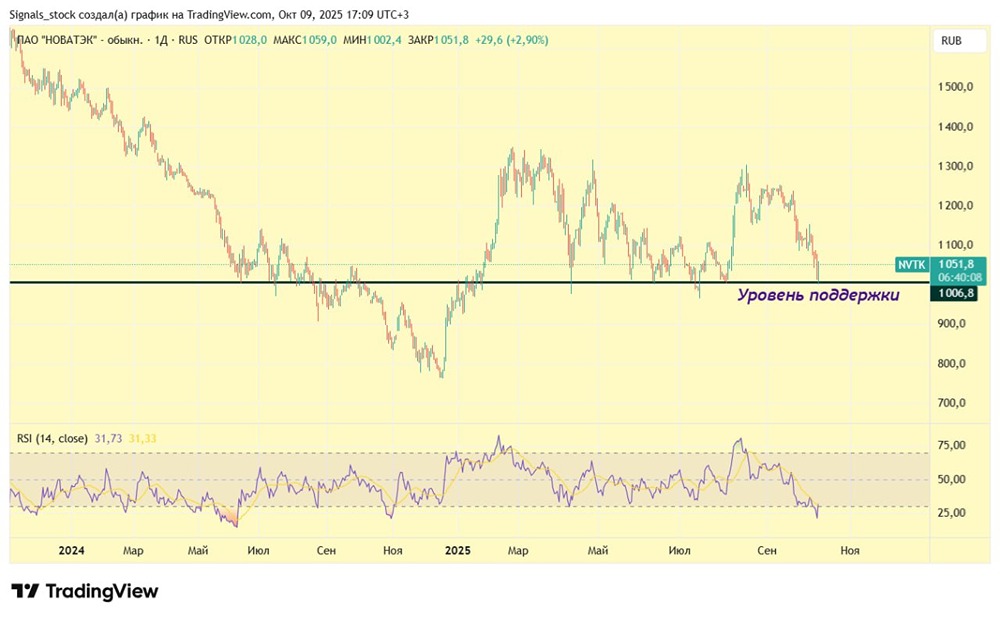
Task: Click the 2024 year label on time axis
Action: 71,550
